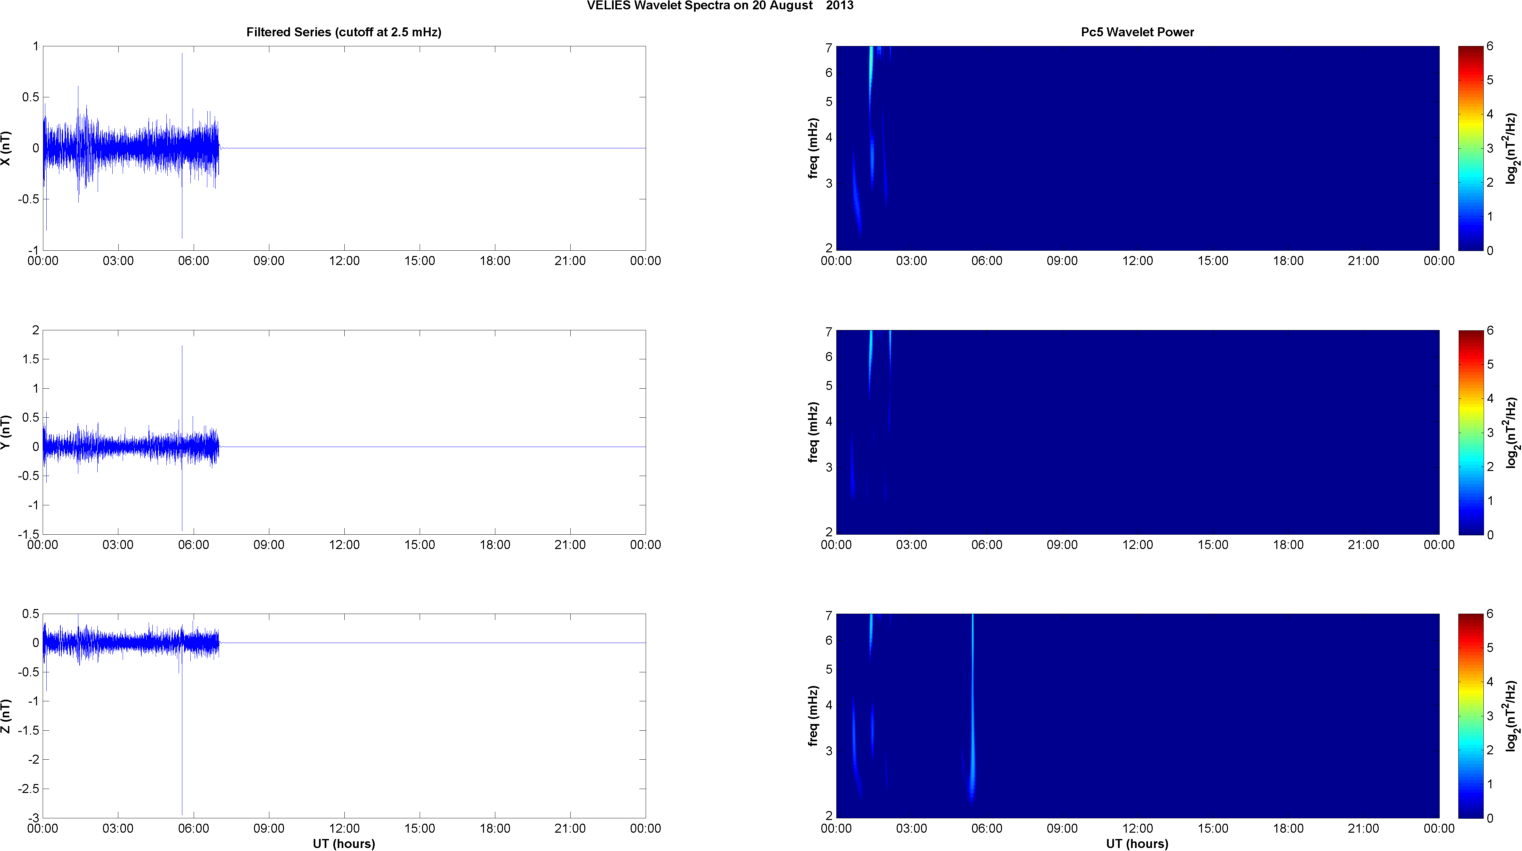The image size is (1522, 851).
Task: Click 'freq (mHz)' label of the top spectrogram
Action: click(813, 148)
